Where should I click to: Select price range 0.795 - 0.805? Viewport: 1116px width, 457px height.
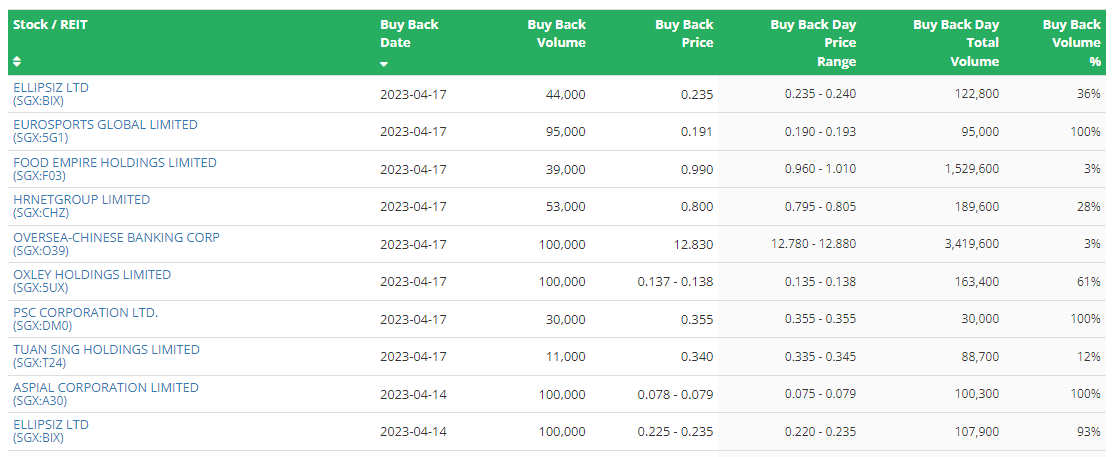821,206
